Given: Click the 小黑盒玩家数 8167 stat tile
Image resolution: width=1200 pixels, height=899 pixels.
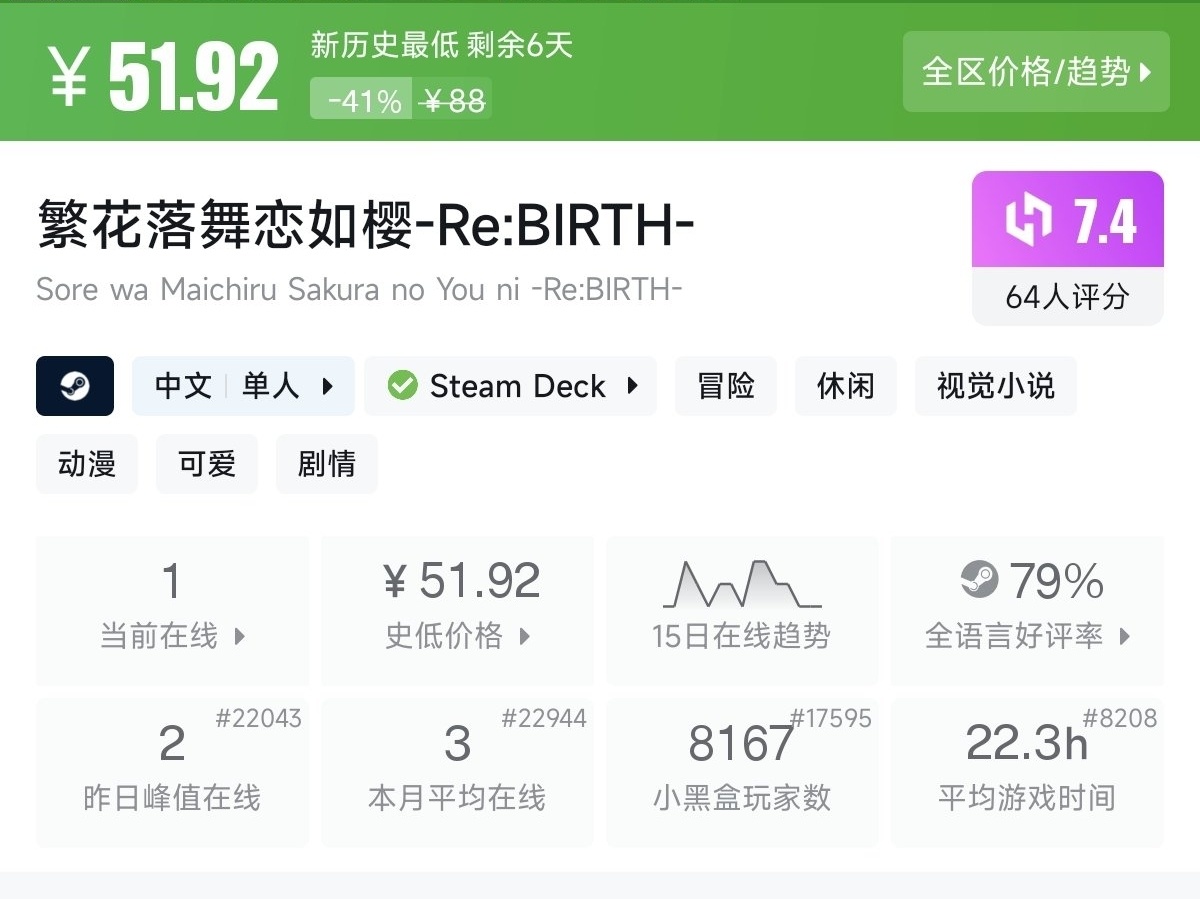Looking at the screenshot, I should pos(742,772).
